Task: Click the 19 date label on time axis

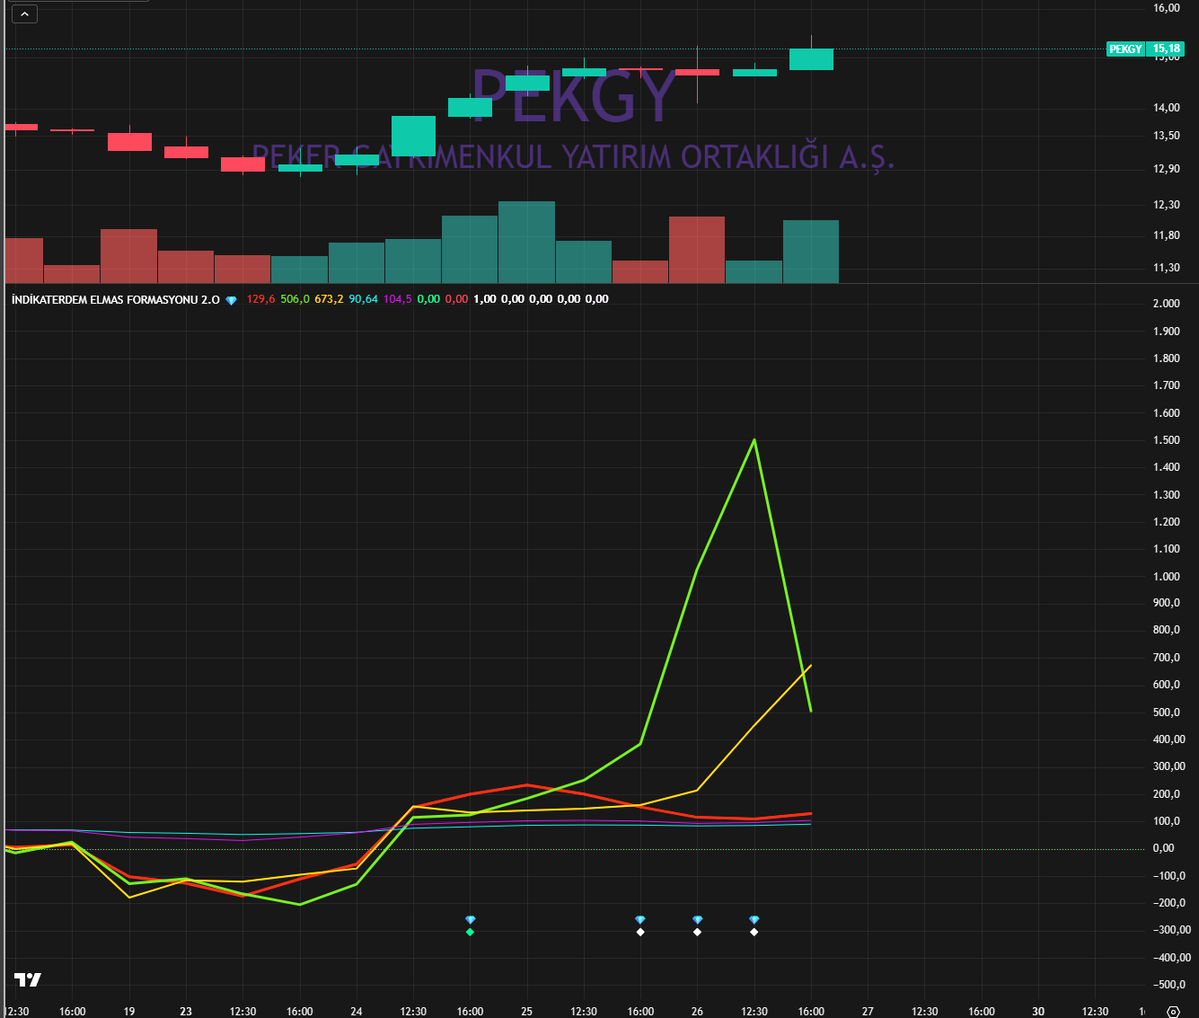Action: [129, 1011]
